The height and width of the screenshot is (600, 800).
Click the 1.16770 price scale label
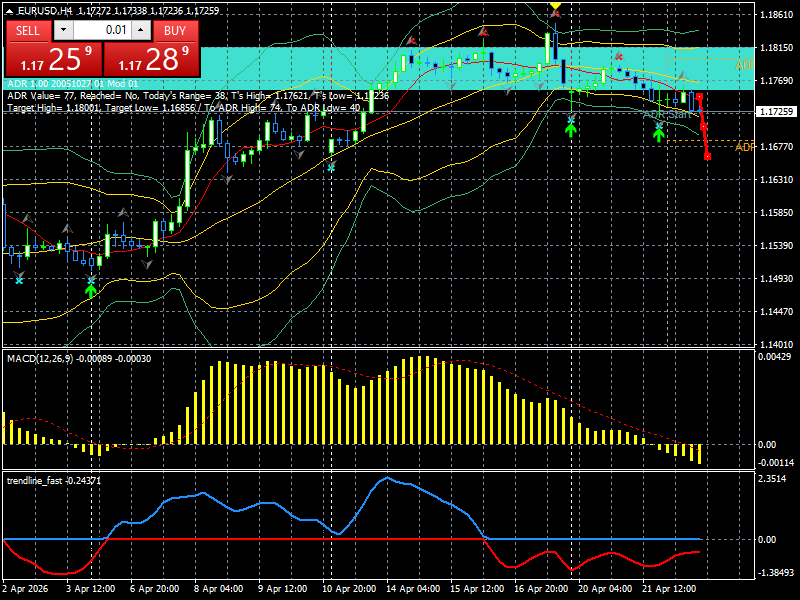(777, 146)
